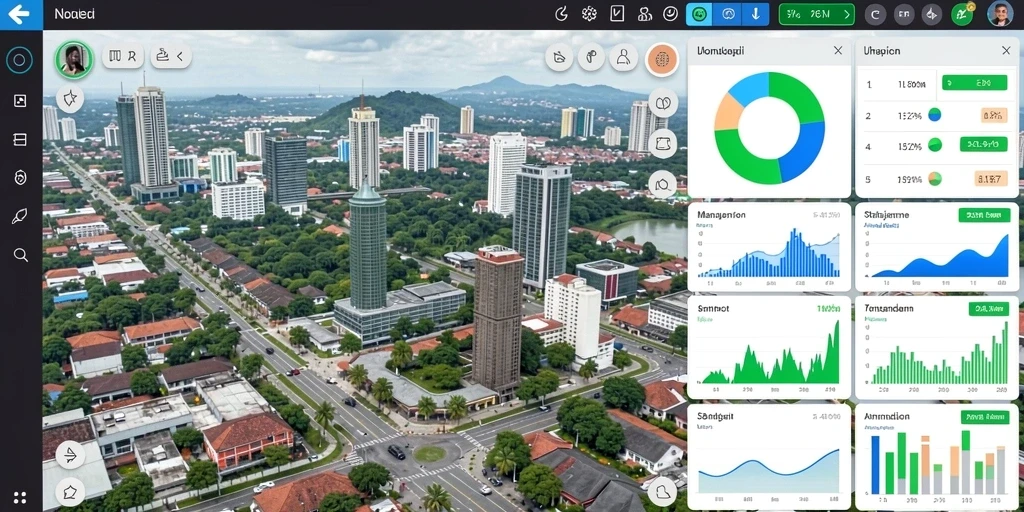Click the round map button at bottom right of map
Viewport: 1024px width, 512px height.
coord(663,491)
